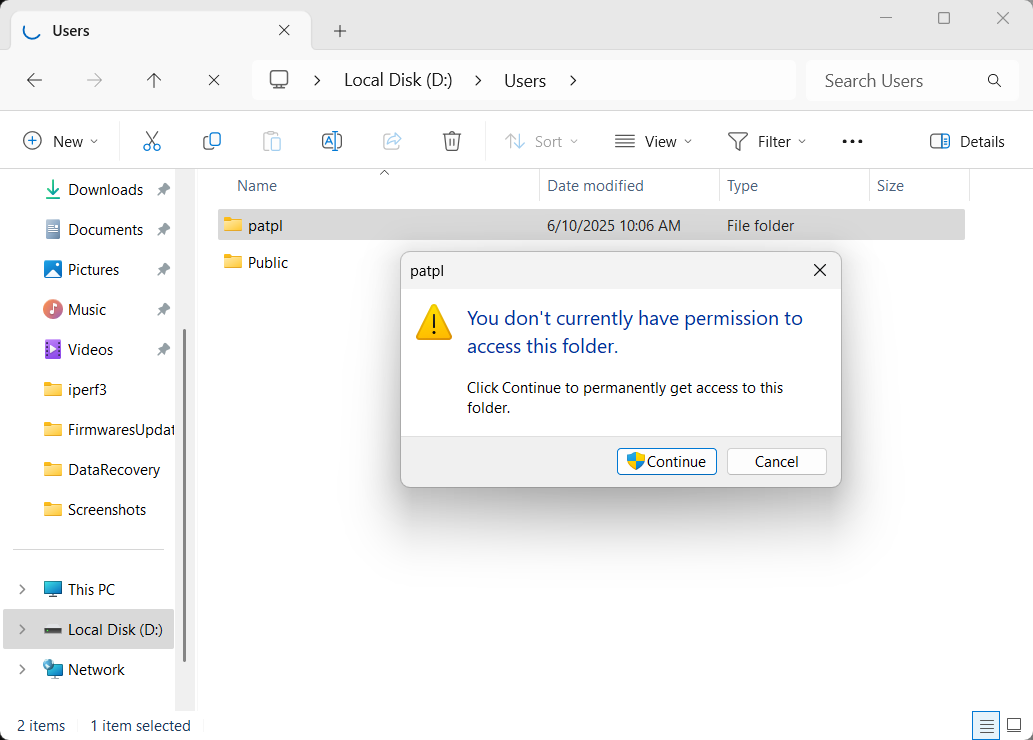This screenshot has height=740, width=1033.
Task: Add a new tab with plus button
Action: click(340, 31)
